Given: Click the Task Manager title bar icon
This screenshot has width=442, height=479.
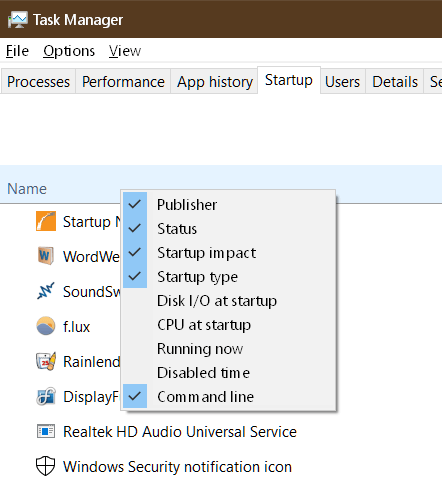Looking at the screenshot, I should (18, 20).
